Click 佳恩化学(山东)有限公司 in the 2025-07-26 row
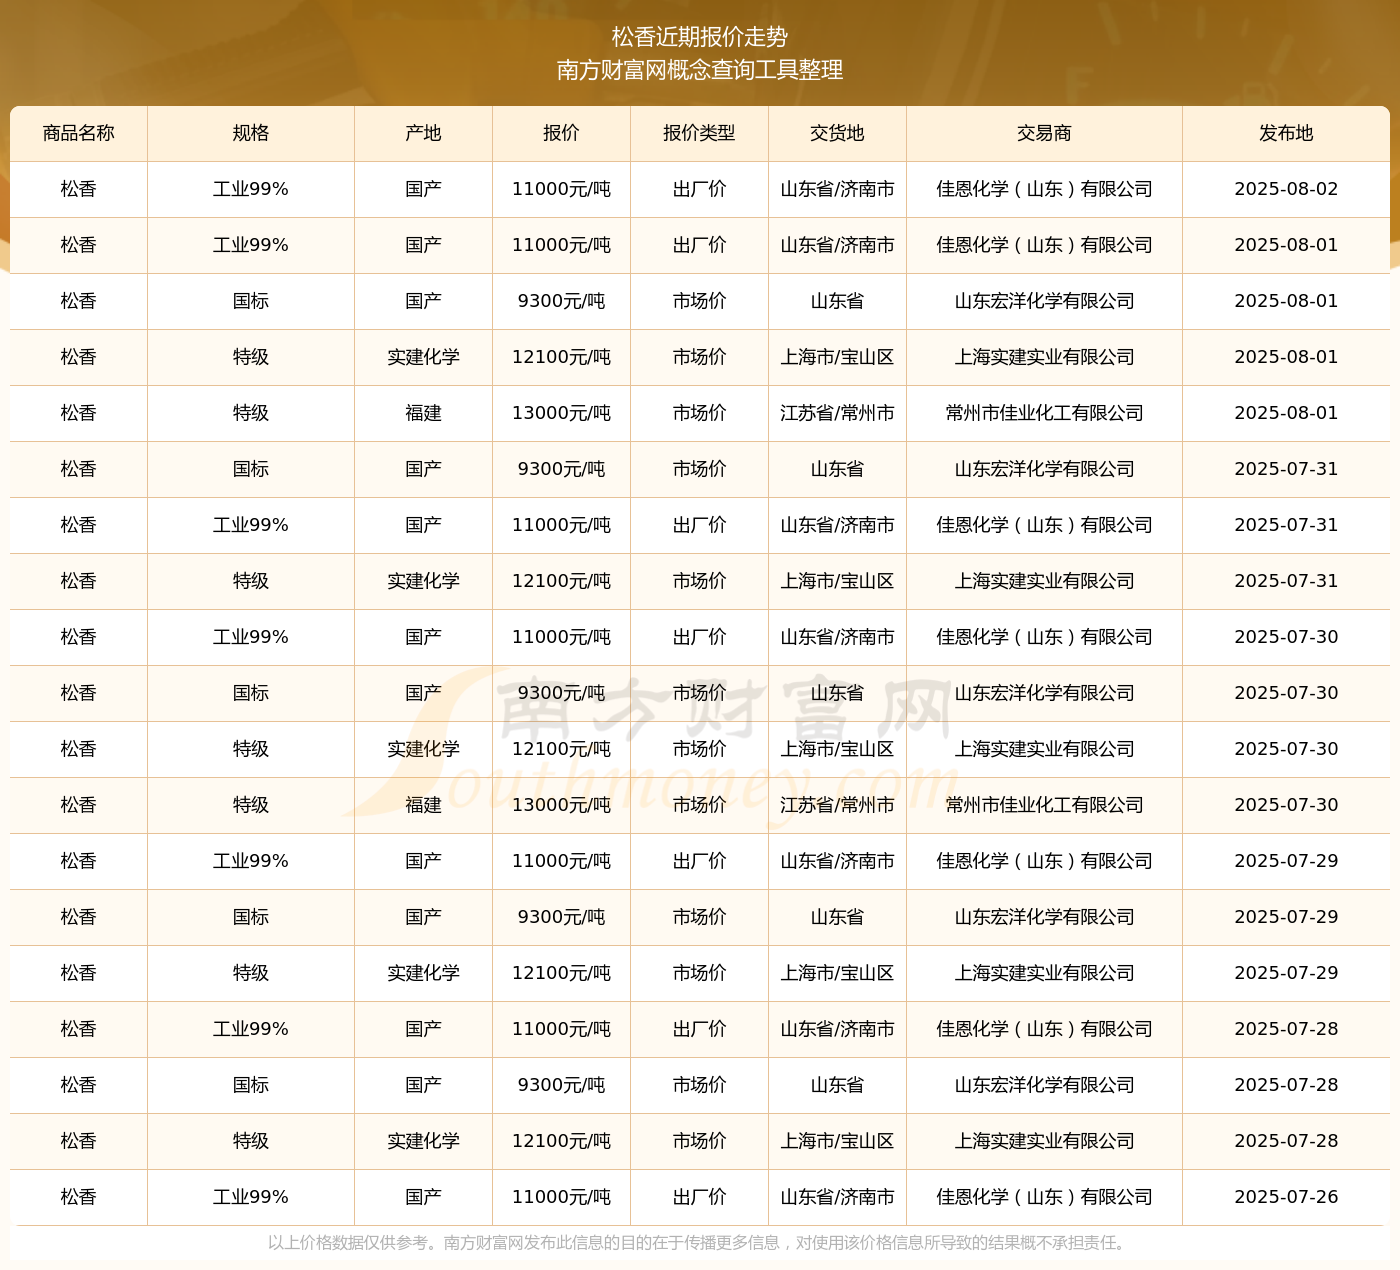Image resolution: width=1400 pixels, height=1270 pixels. point(1044,1197)
